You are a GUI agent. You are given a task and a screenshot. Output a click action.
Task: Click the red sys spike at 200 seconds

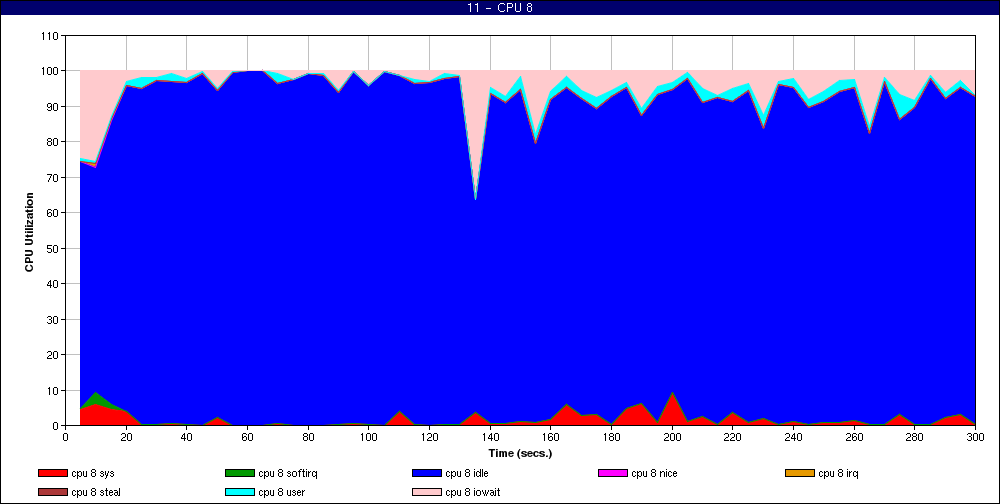(x=672, y=408)
